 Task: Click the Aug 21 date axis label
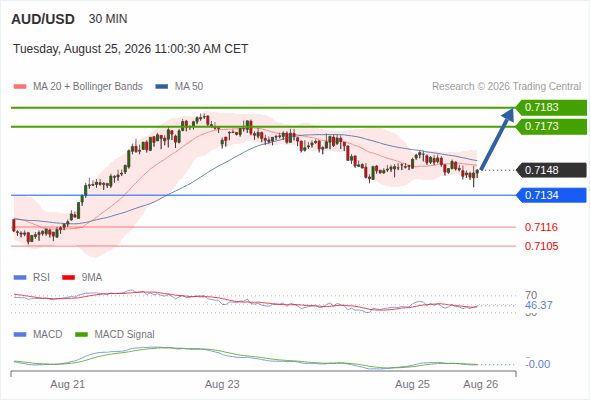[68, 385]
